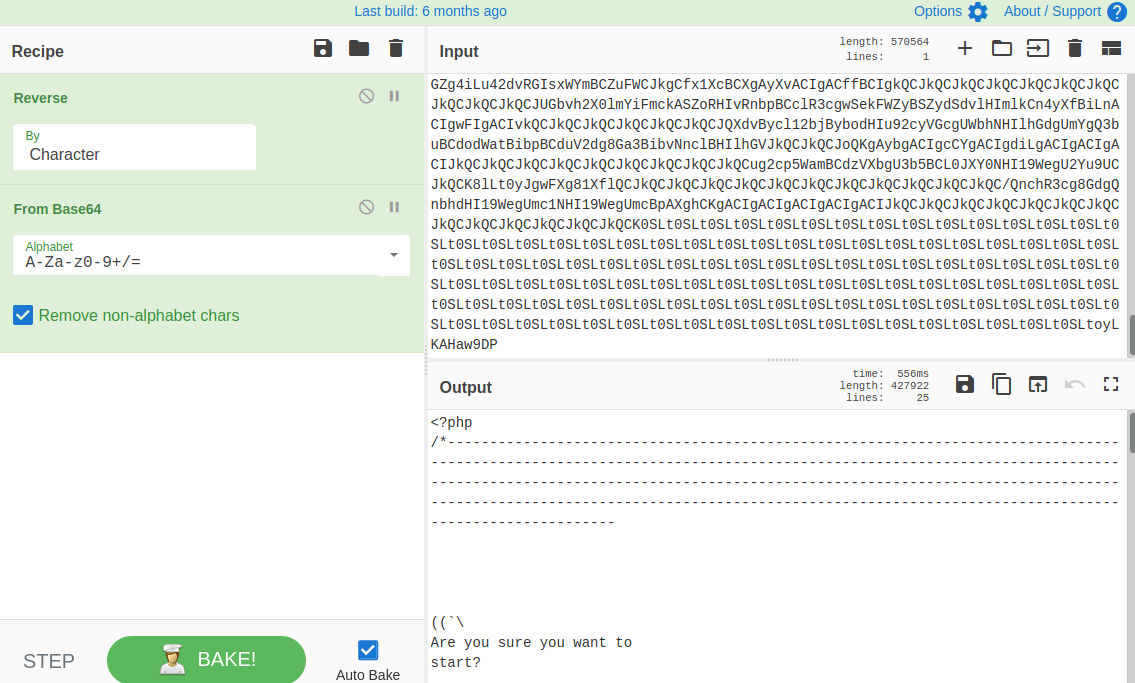Set breakpoint on From Base64 operation

pyautogui.click(x=394, y=207)
